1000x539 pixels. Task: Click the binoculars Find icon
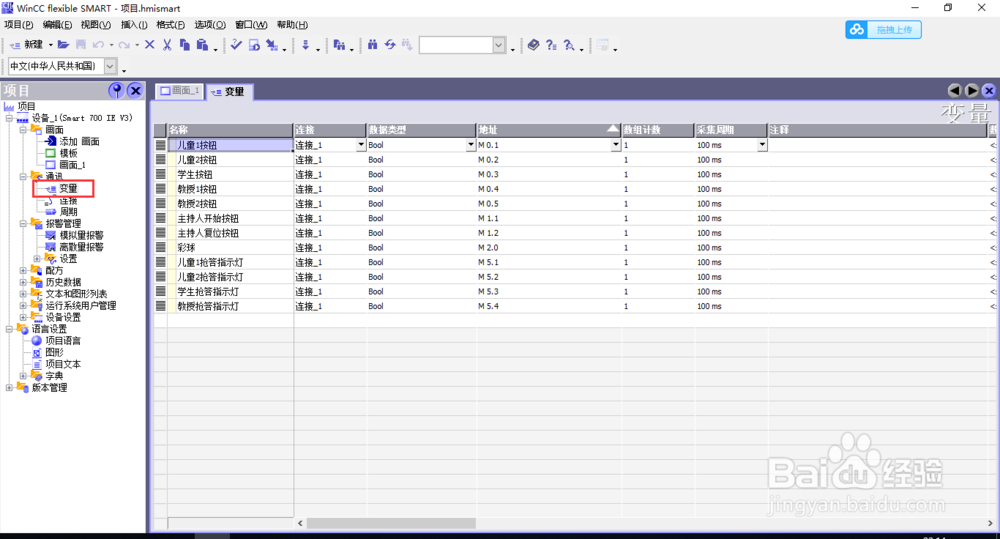(372, 45)
